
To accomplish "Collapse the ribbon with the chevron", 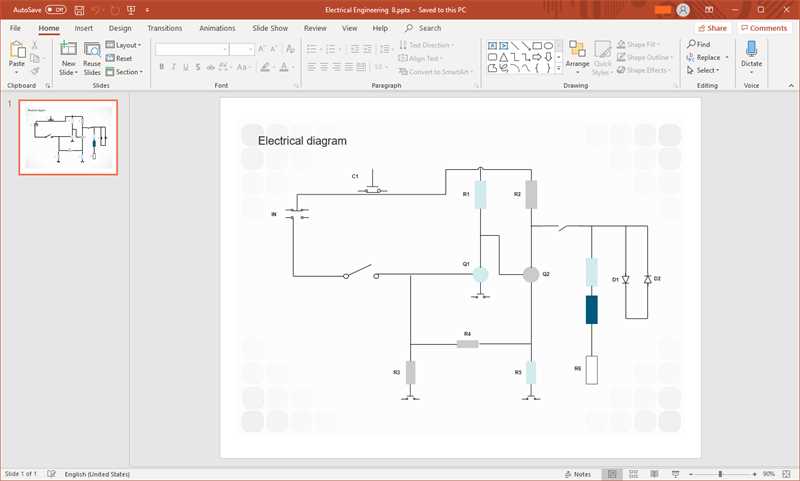I will (791, 85).
